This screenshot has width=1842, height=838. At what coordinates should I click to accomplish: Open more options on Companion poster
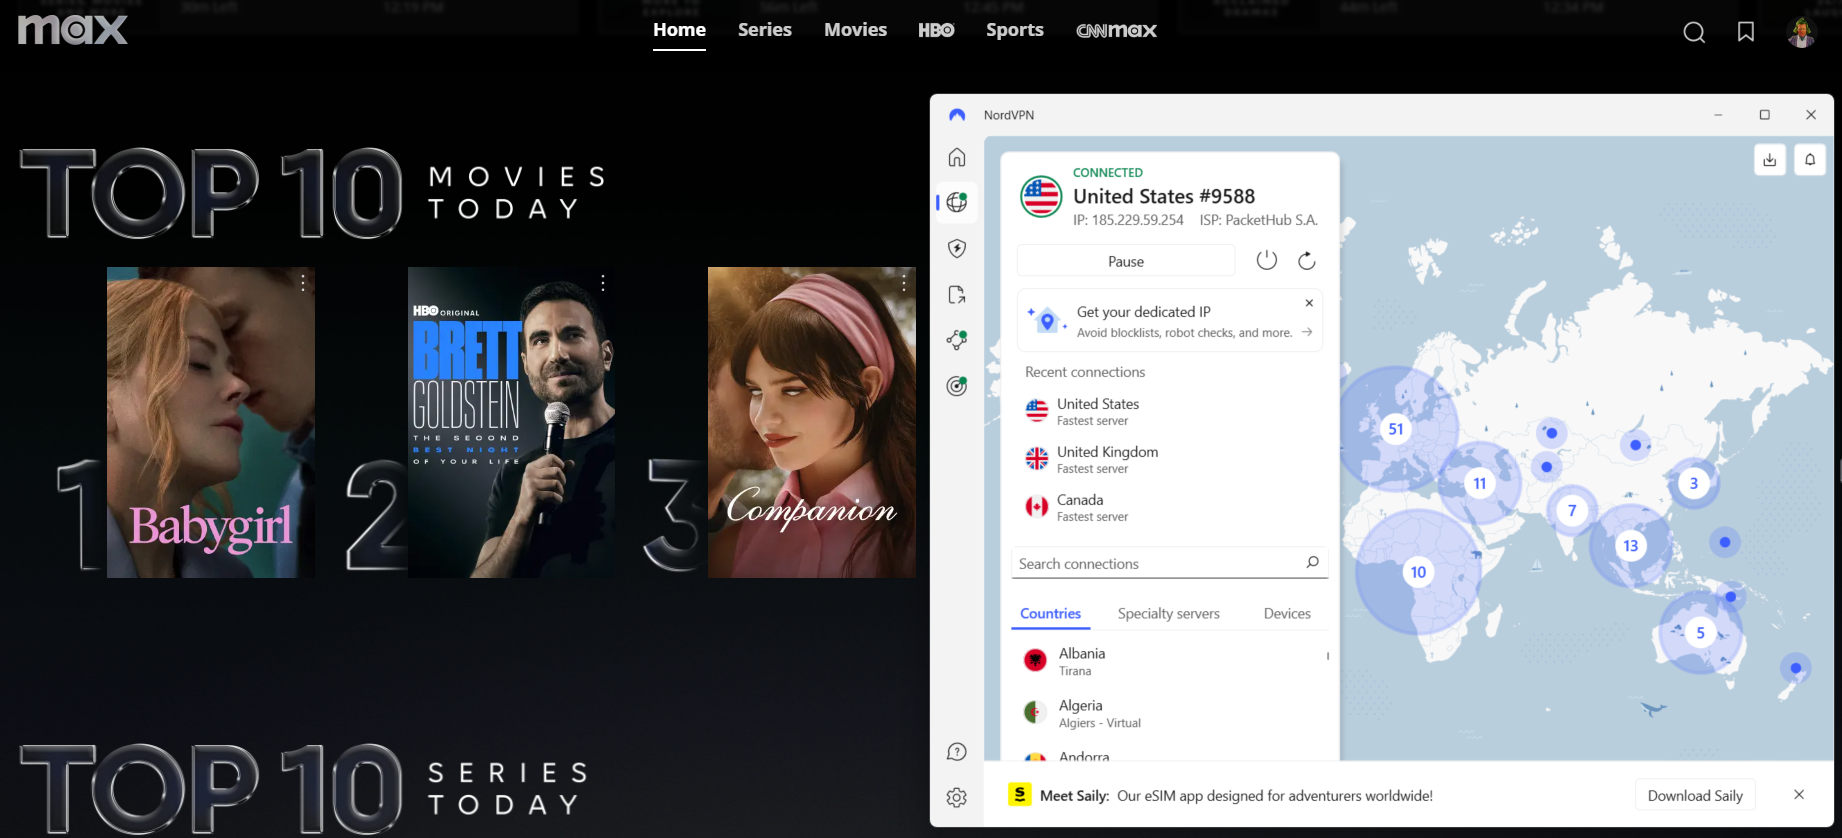click(x=904, y=283)
